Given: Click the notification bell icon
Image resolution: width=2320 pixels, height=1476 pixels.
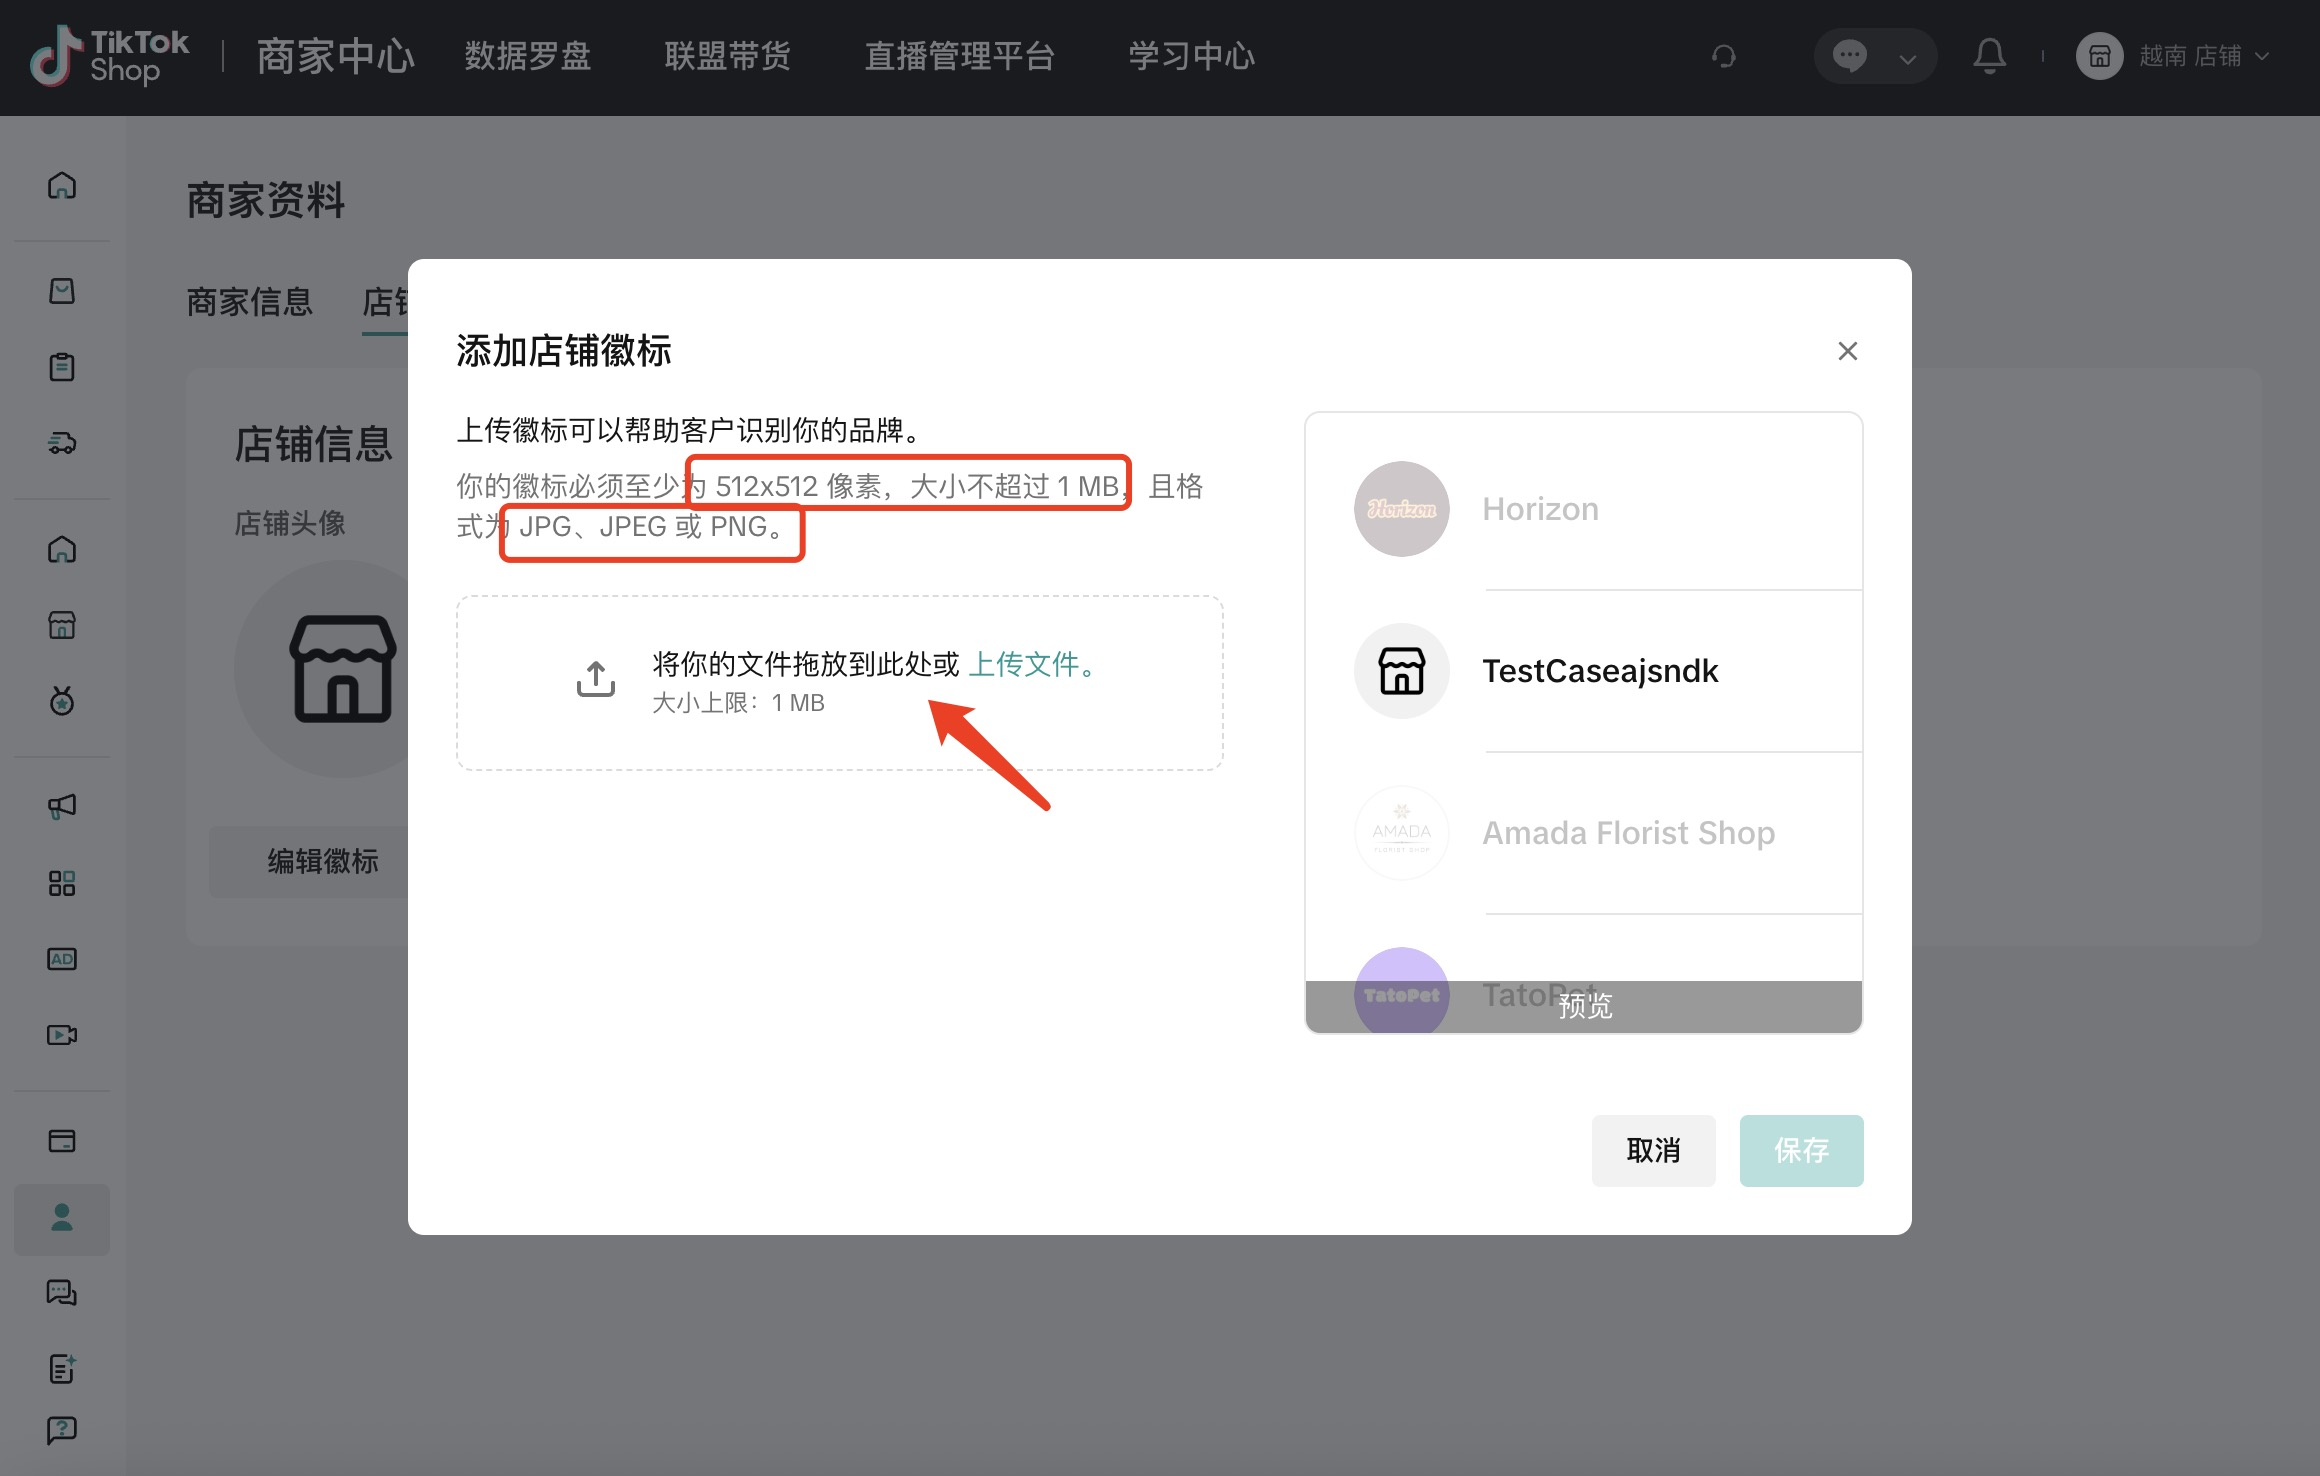Looking at the screenshot, I should click(1989, 56).
